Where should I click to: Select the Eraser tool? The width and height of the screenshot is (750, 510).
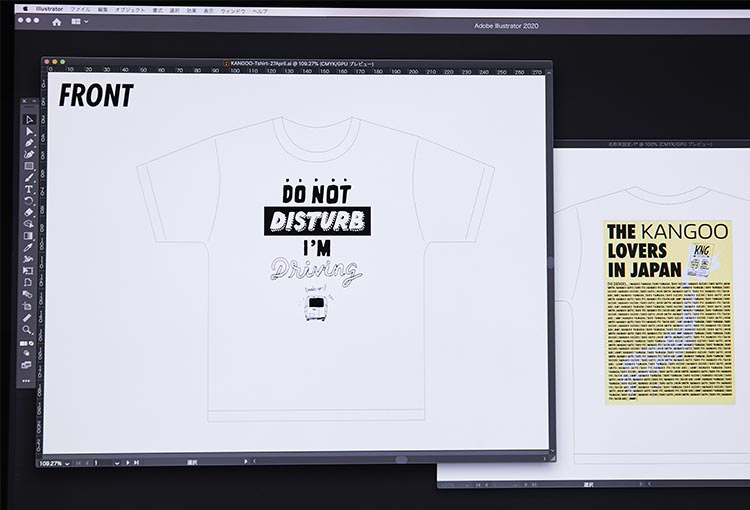coord(29,212)
